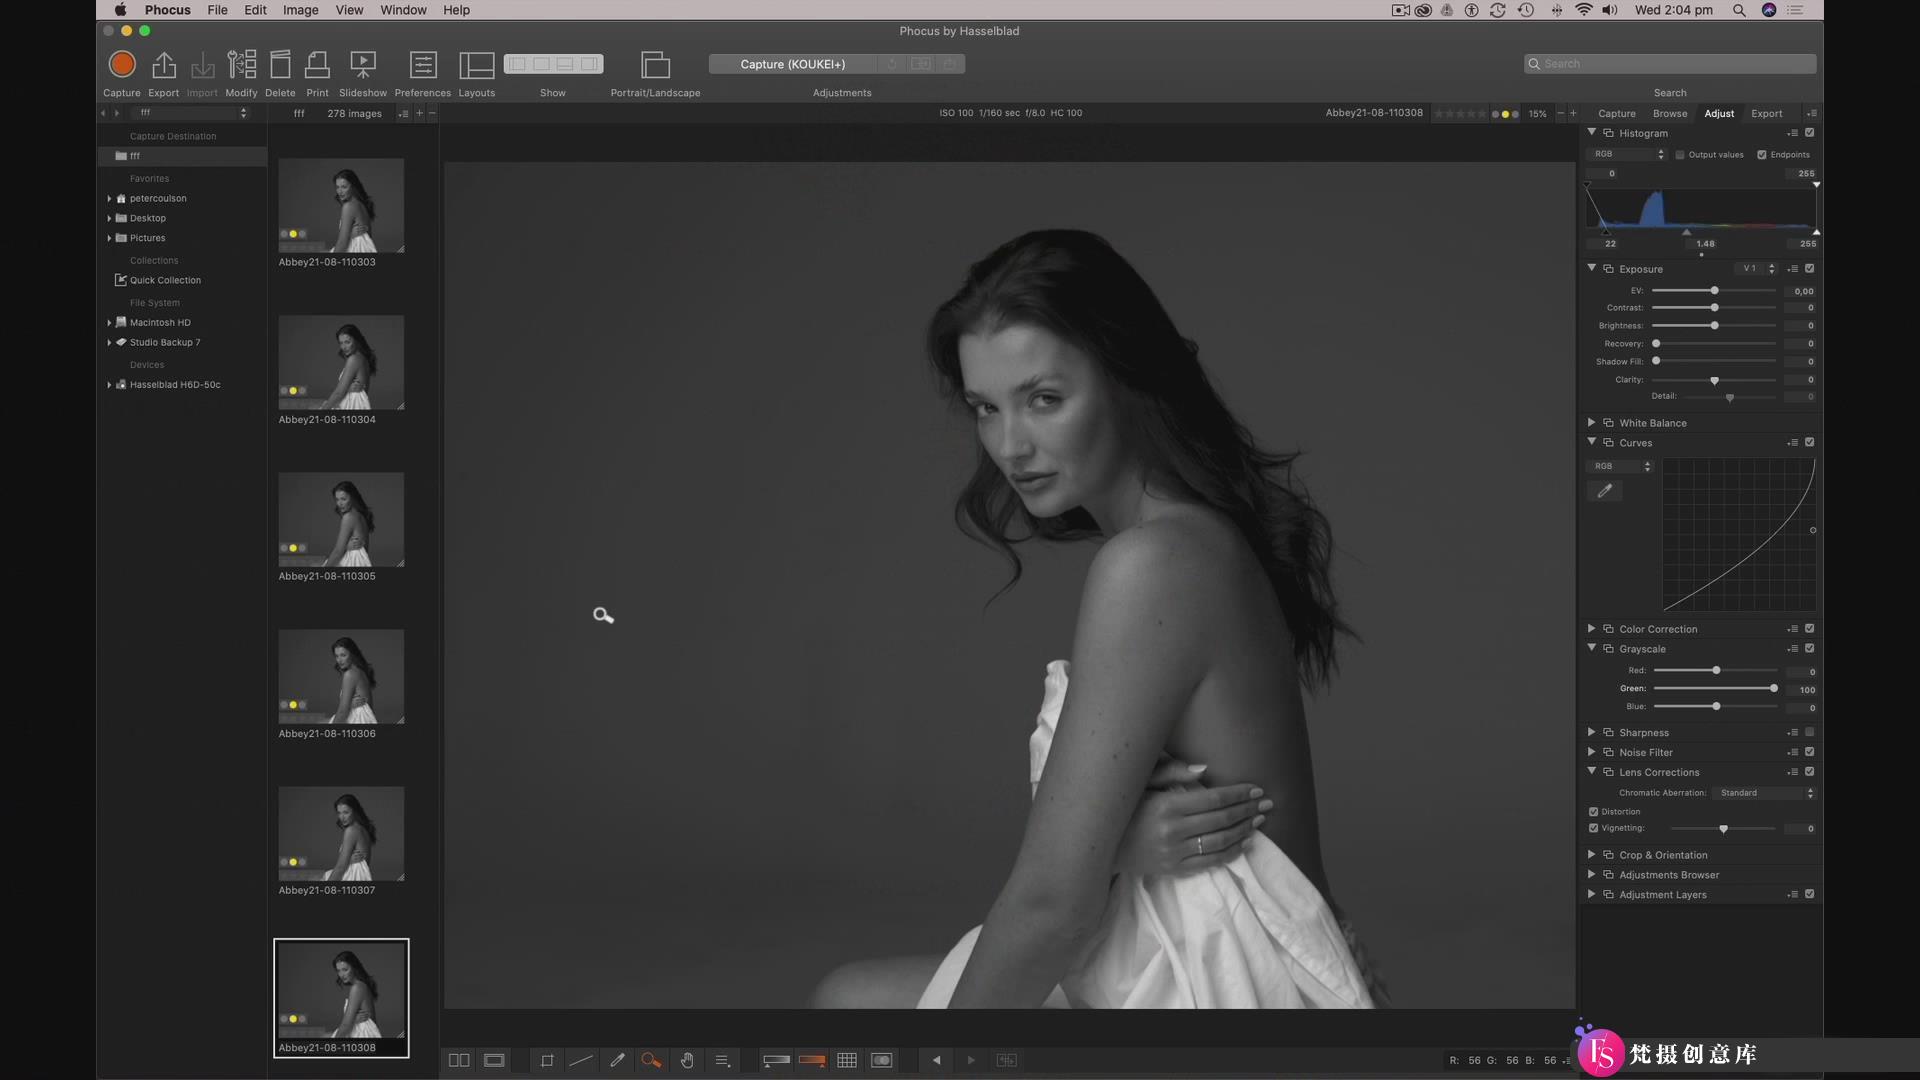Toggle the Histogram enable checkbox
This screenshot has height=1080, width=1920.
point(1809,133)
